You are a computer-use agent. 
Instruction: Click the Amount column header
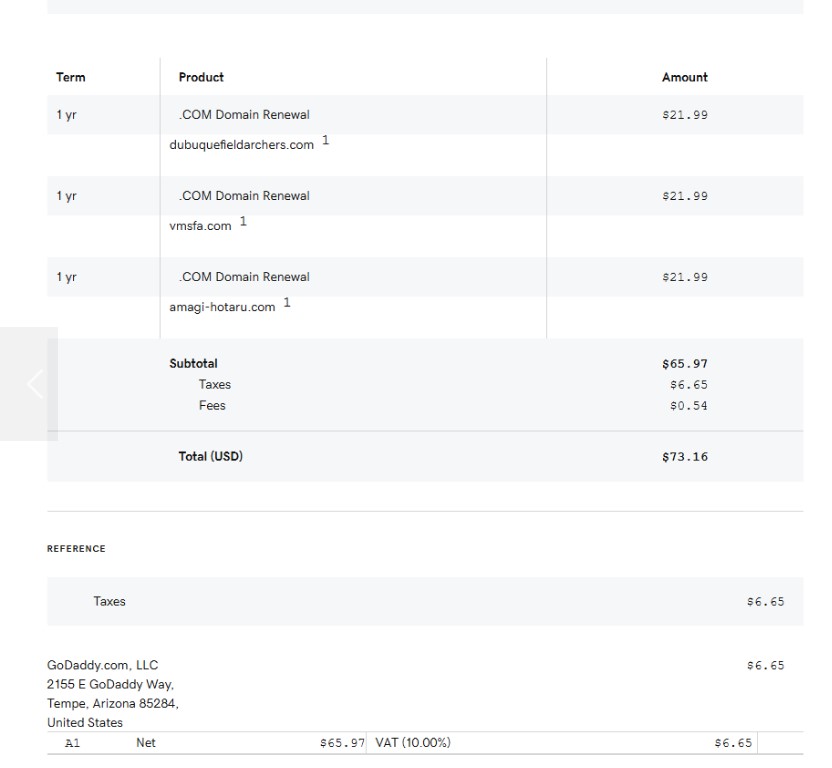tap(684, 77)
